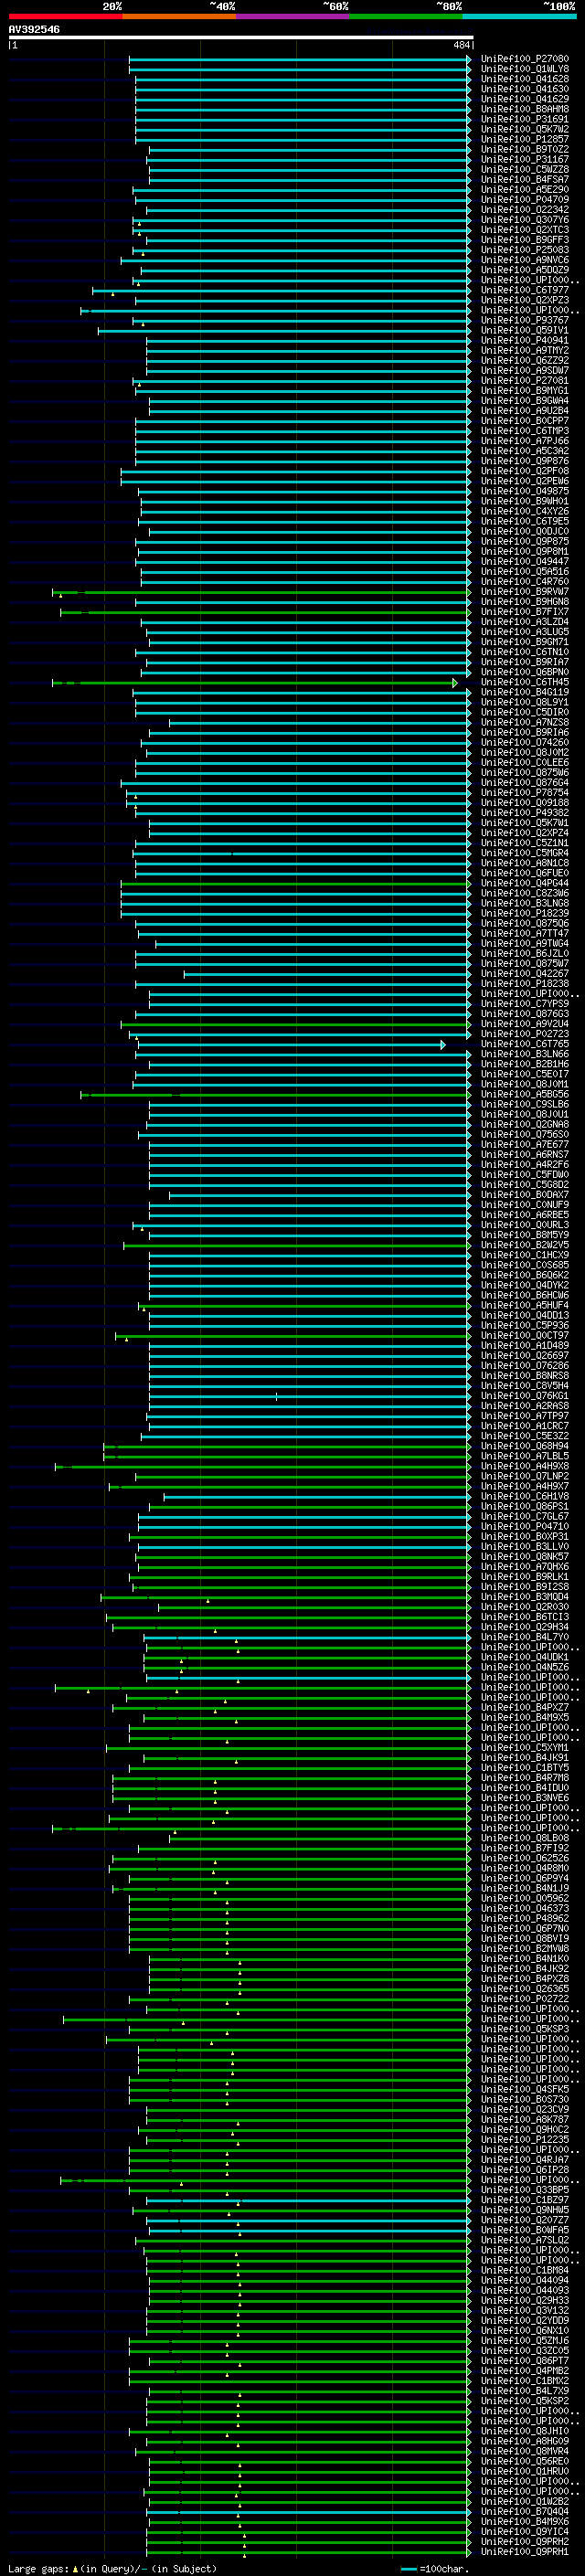Click the white query length bar under AV392546
Image resolution: width=585 pixels, height=2576 pixels.
point(241,38)
